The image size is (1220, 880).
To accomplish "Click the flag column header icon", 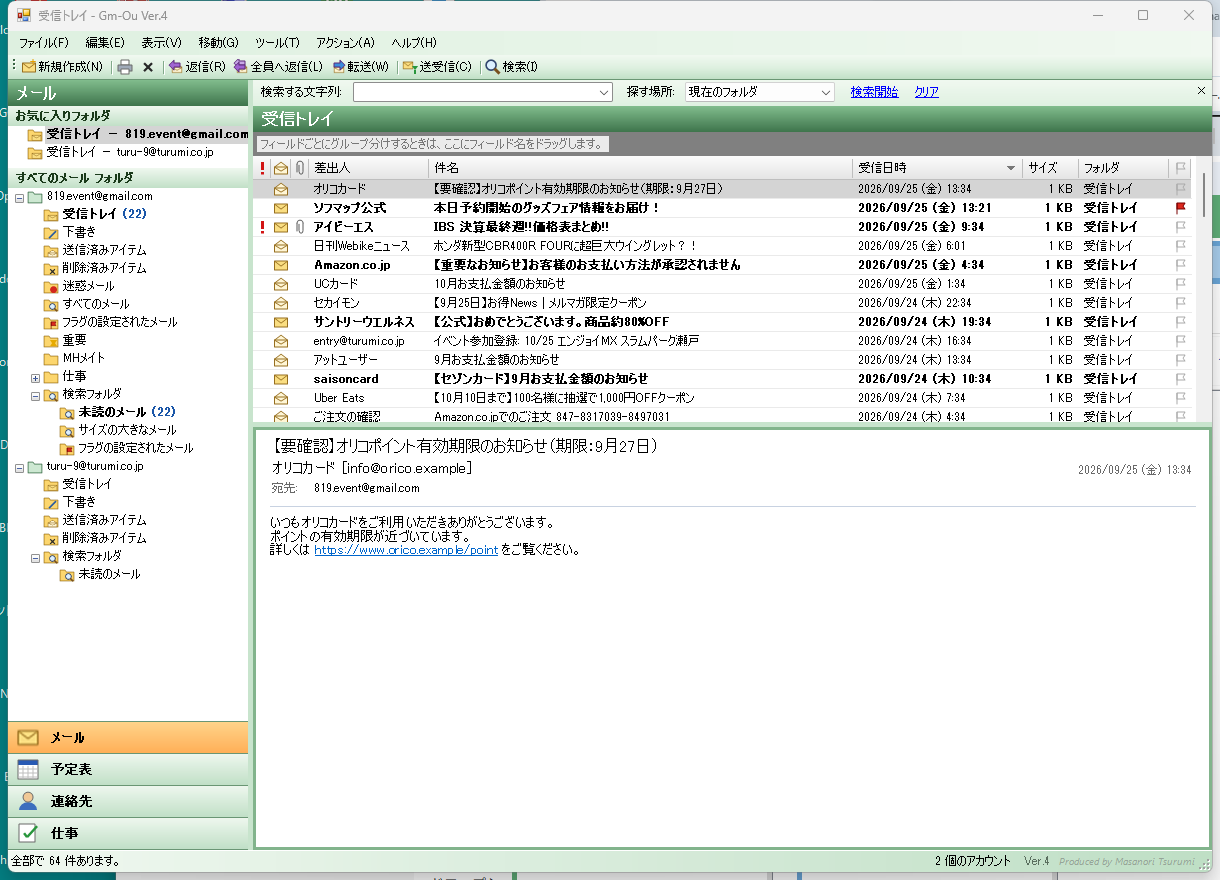I will (x=1181, y=168).
